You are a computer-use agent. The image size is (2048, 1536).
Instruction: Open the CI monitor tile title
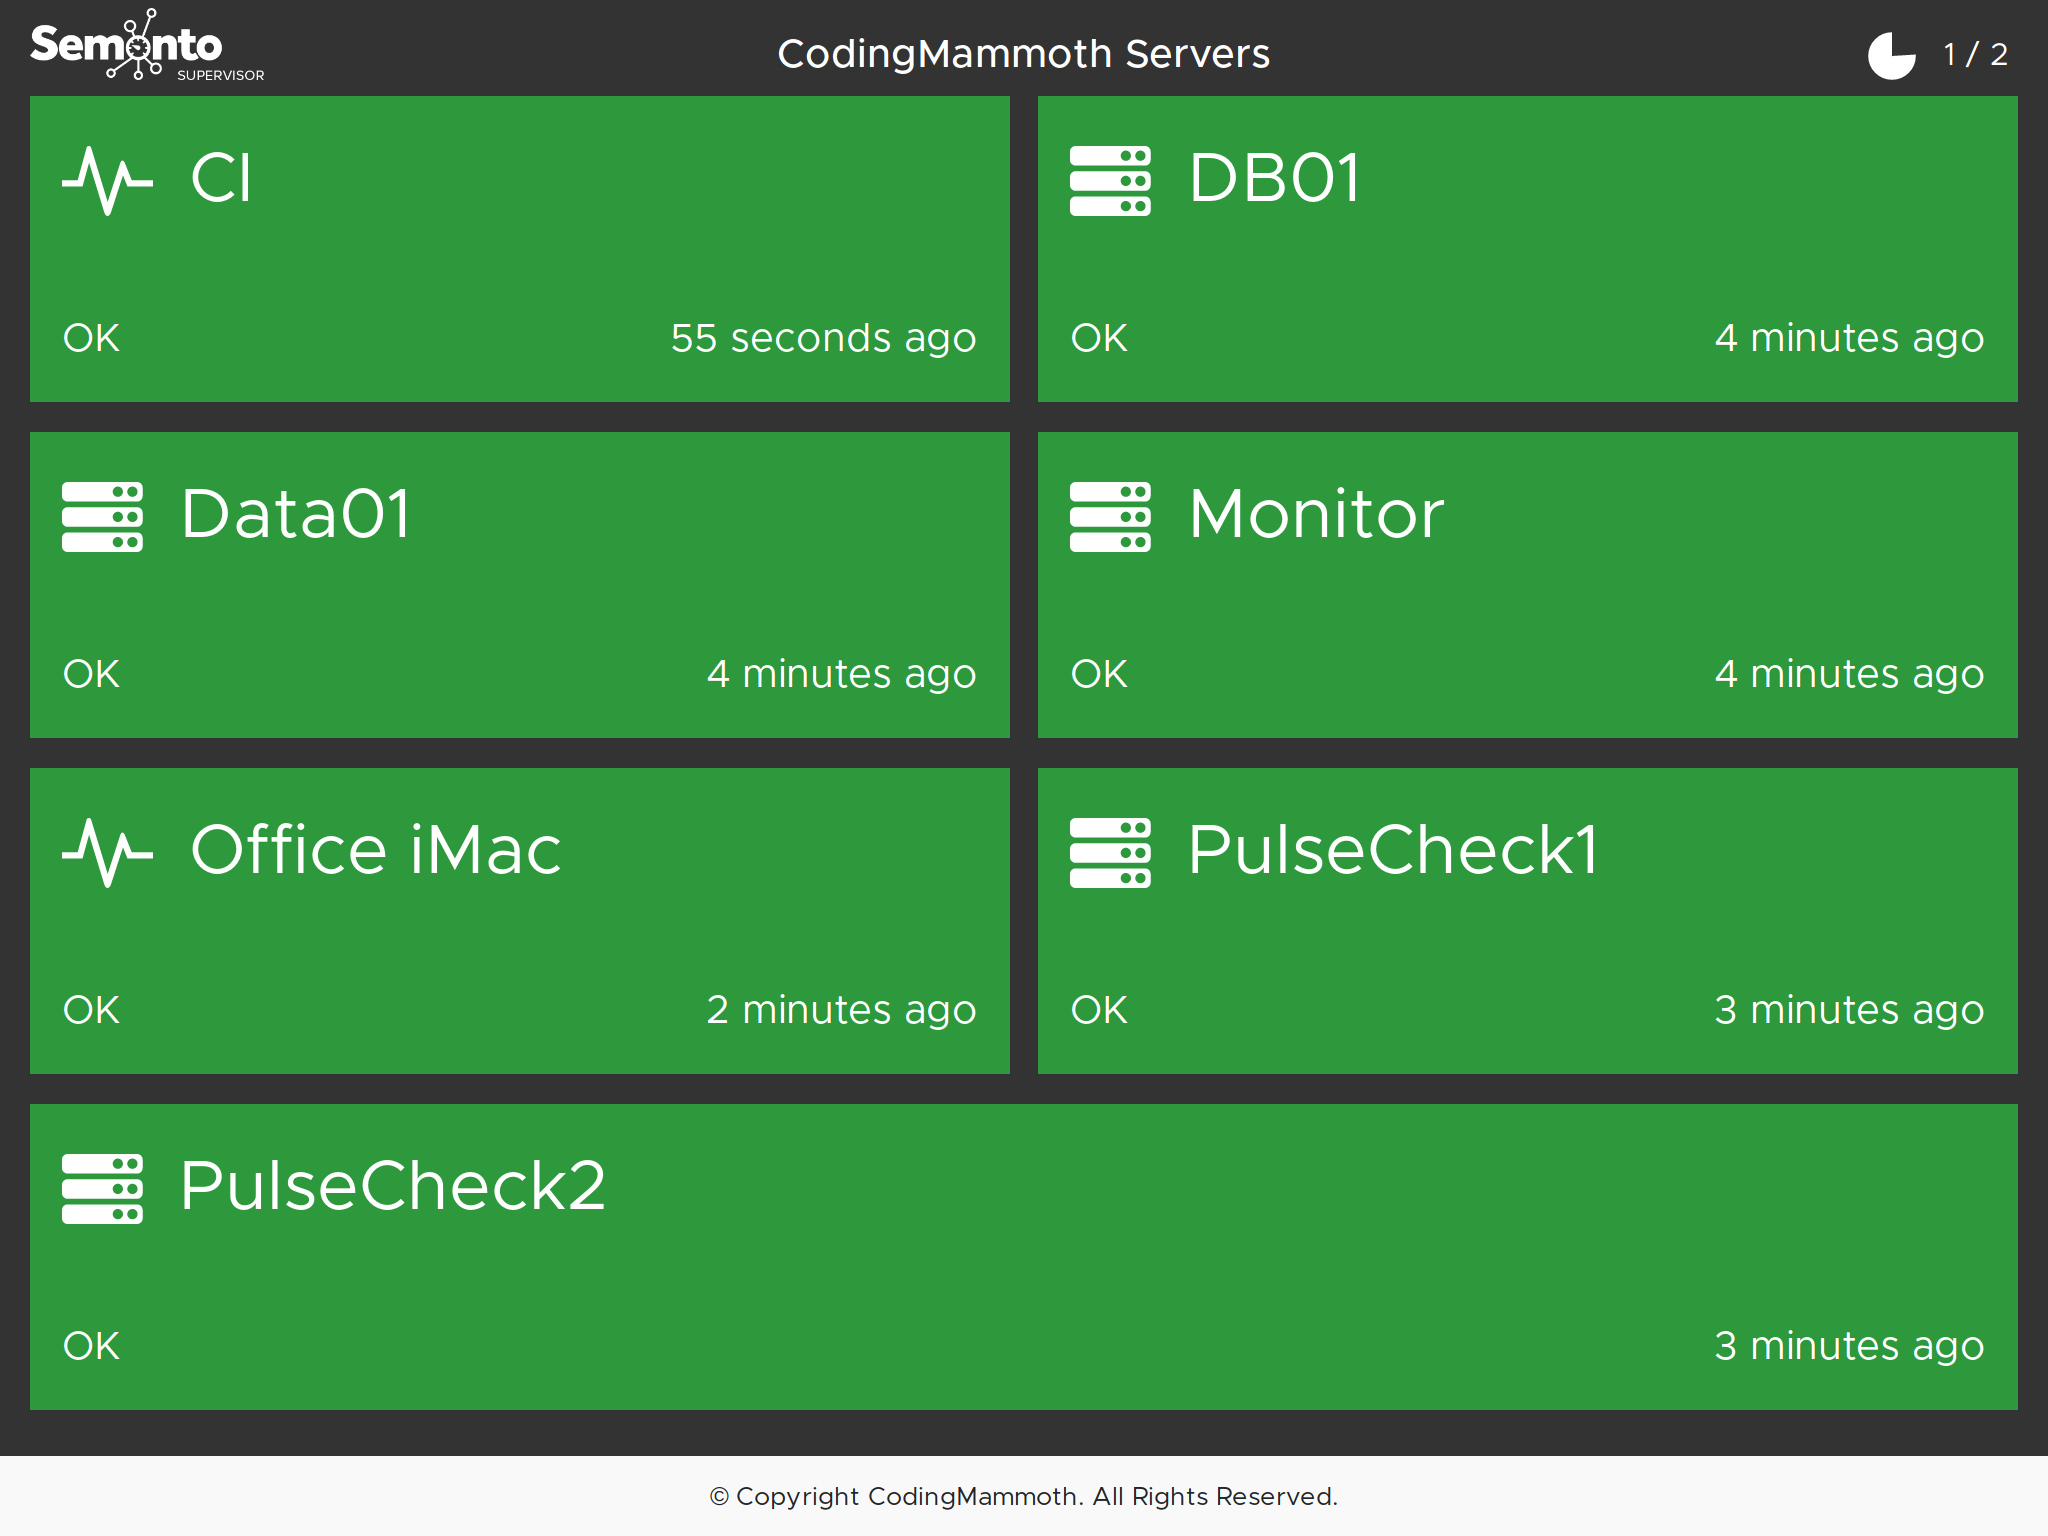point(221,179)
